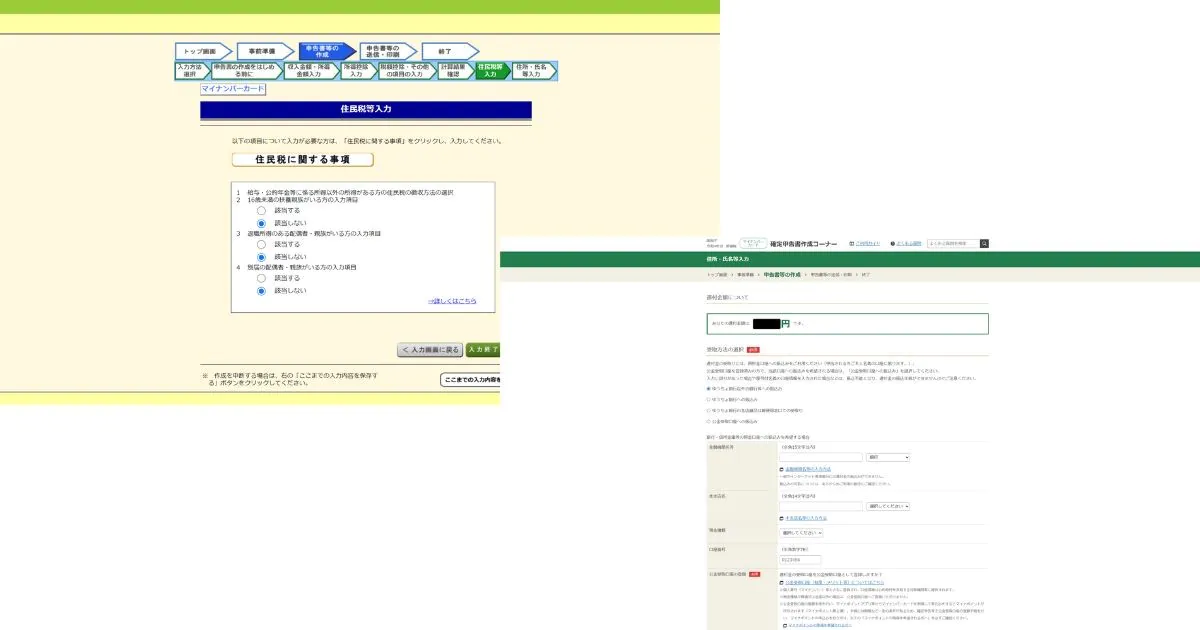Viewport: 1200px width, 630px height.
Task: Open the 銀行 institution type dropdown
Action: click(x=888, y=457)
